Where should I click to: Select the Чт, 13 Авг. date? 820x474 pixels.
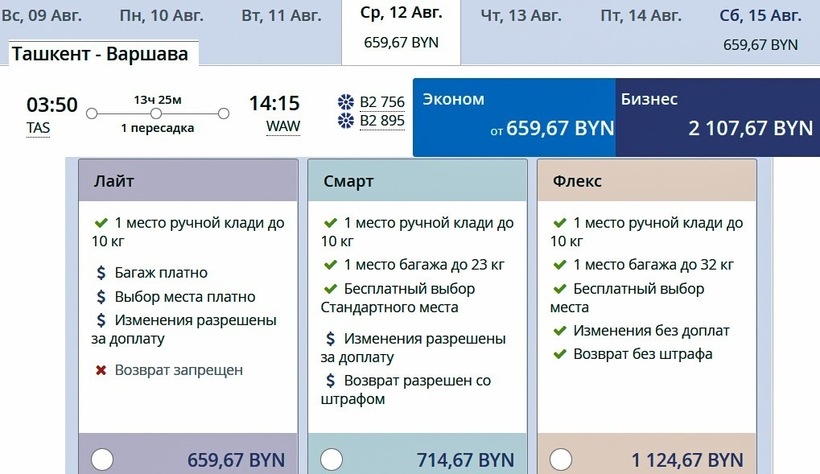pyautogui.click(x=520, y=16)
